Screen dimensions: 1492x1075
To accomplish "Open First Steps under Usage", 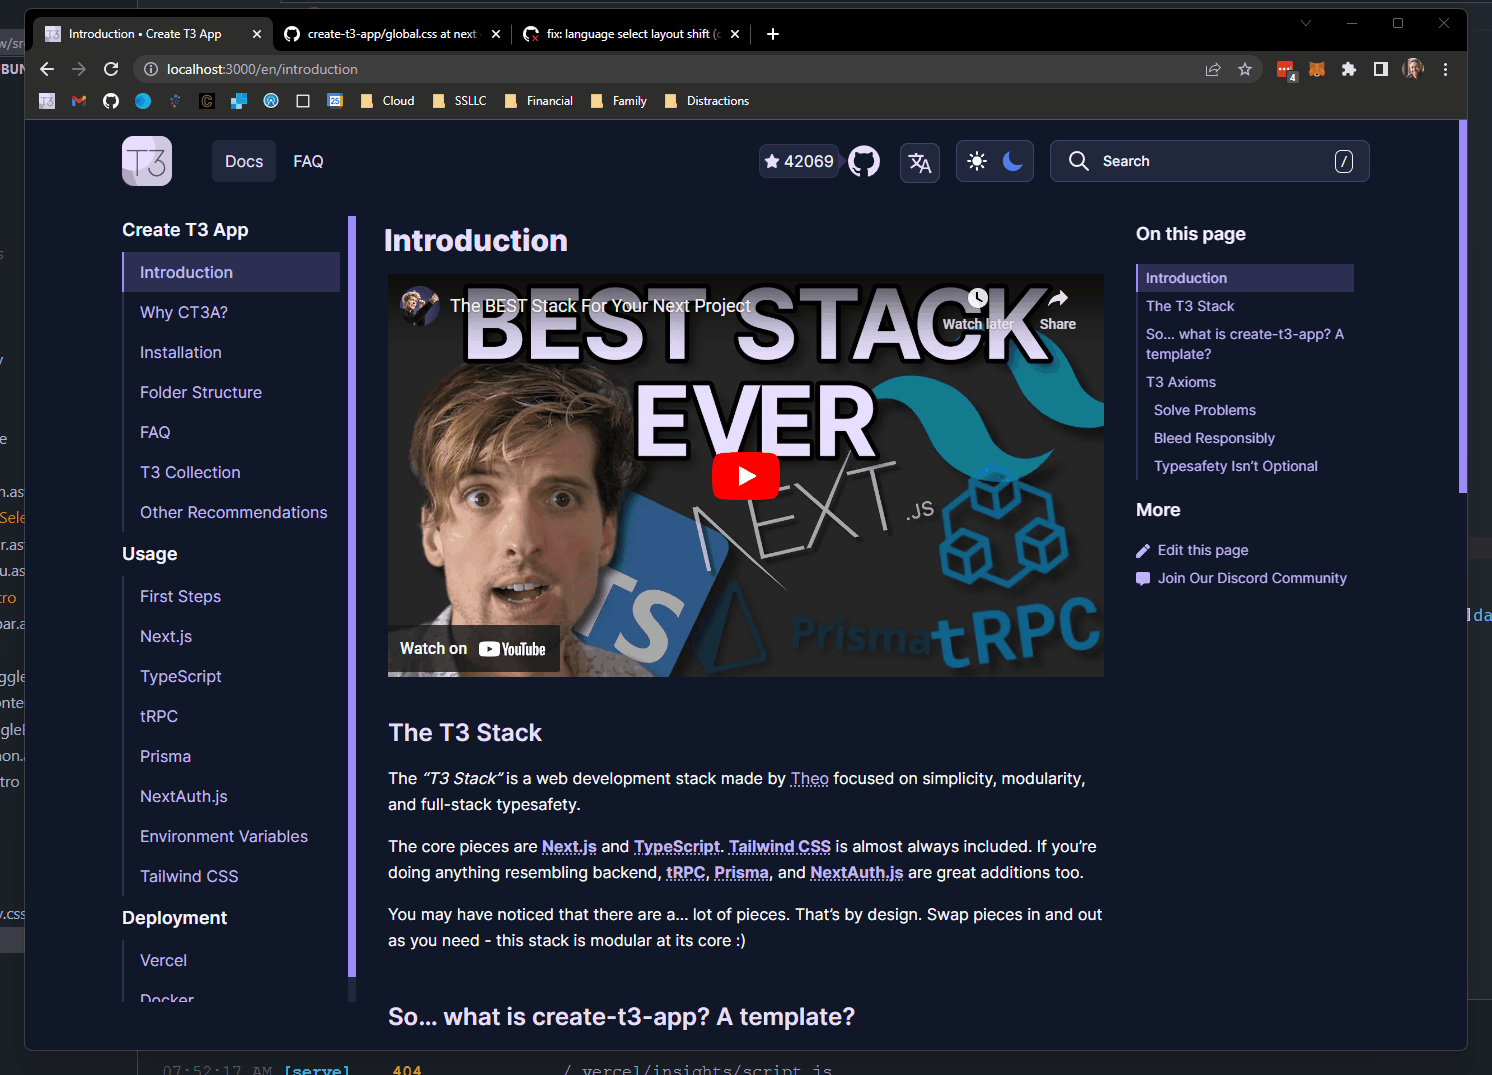I will tap(180, 596).
